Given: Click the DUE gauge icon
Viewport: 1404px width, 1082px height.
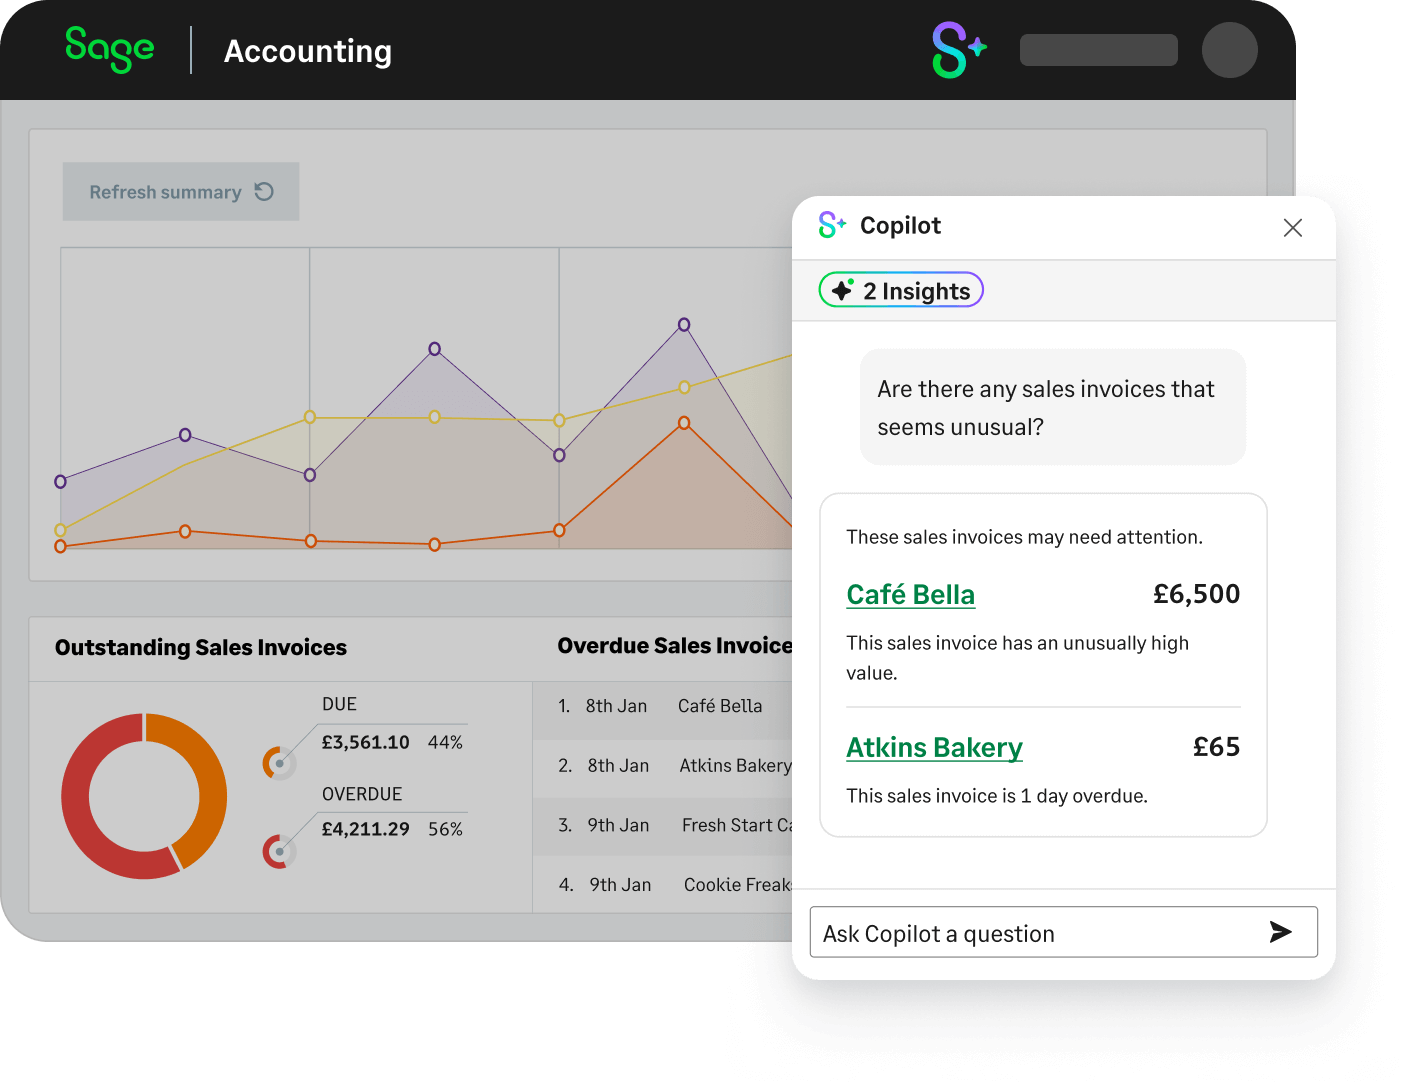Looking at the screenshot, I should coord(279,763).
